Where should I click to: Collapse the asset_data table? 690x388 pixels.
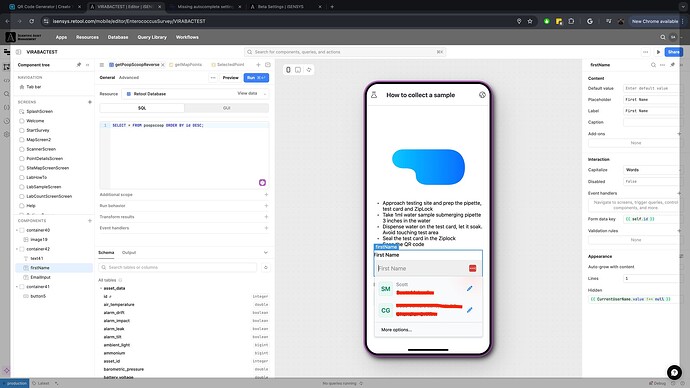(101, 289)
